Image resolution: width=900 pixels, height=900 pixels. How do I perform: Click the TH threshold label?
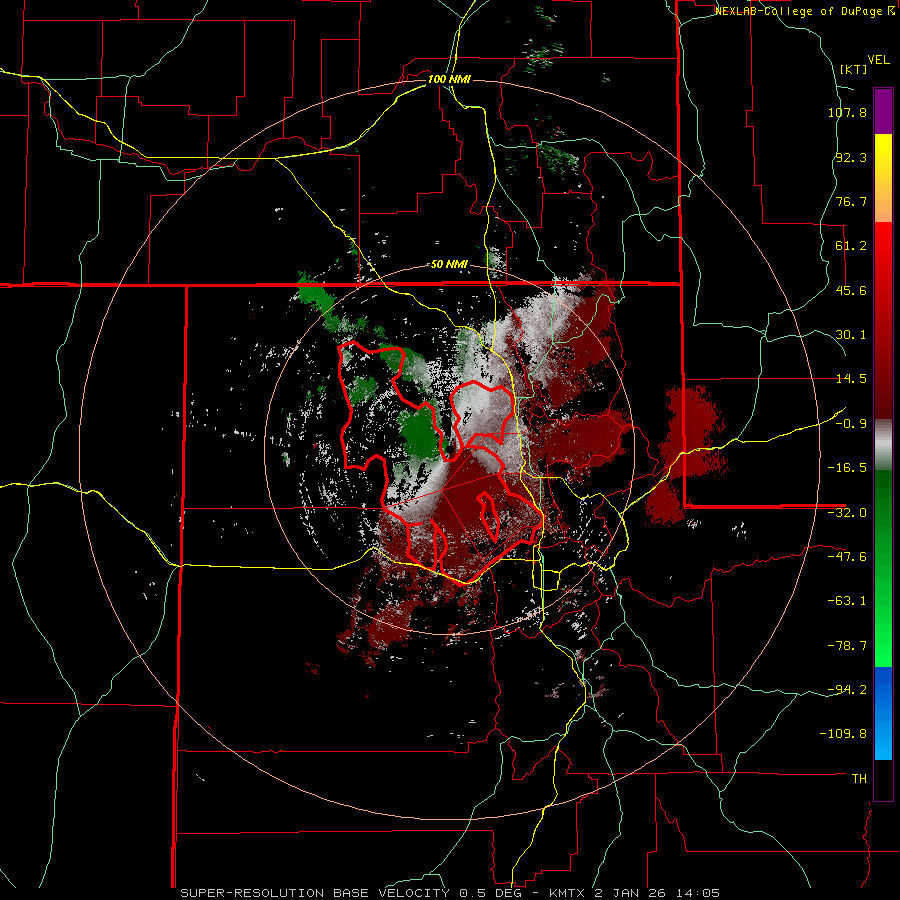859,779
